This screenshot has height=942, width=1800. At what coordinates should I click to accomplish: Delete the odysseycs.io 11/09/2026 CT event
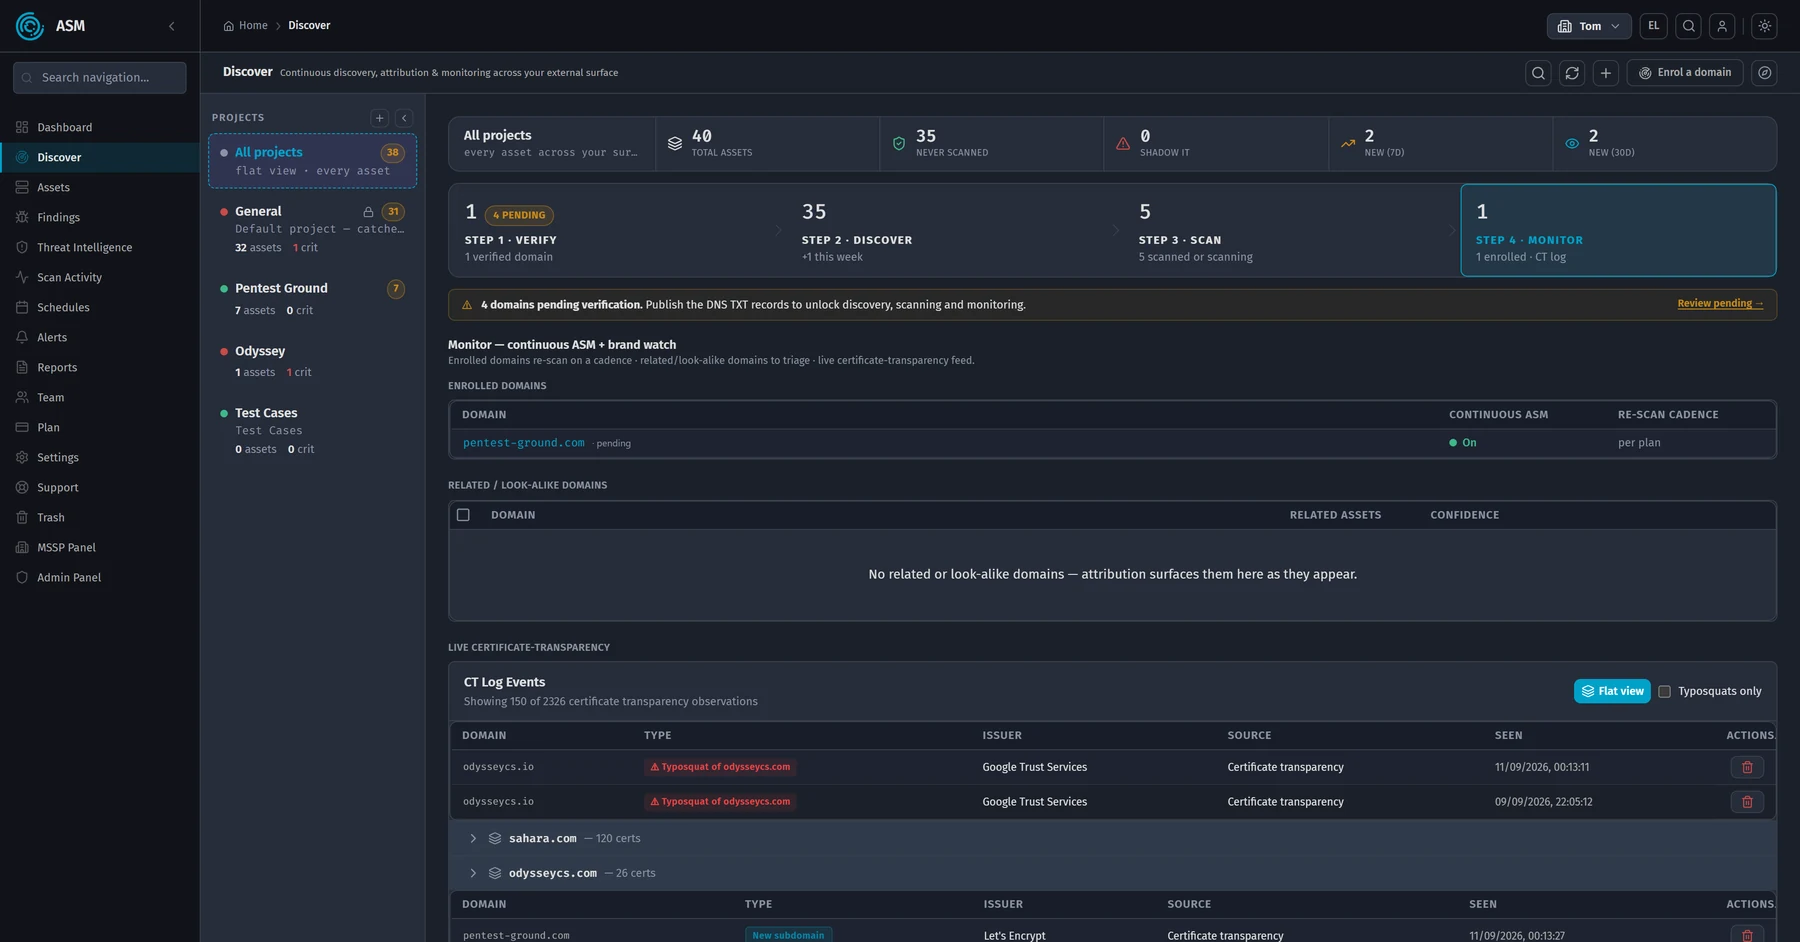1747,767
